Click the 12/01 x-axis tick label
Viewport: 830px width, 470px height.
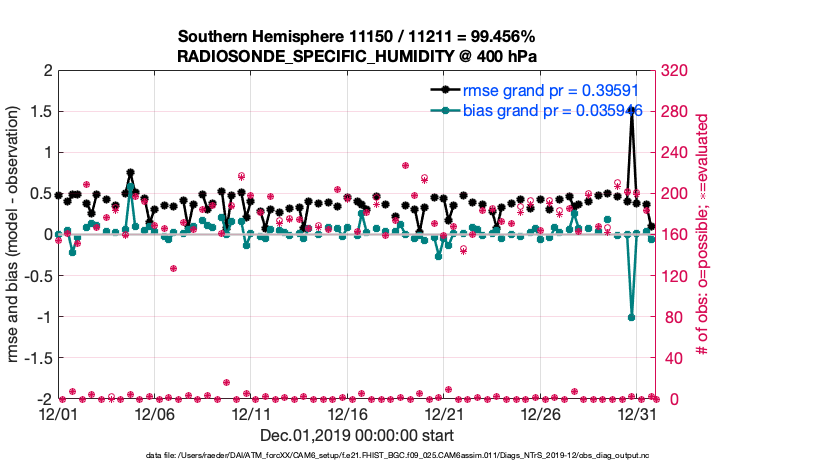coord(59,412)
